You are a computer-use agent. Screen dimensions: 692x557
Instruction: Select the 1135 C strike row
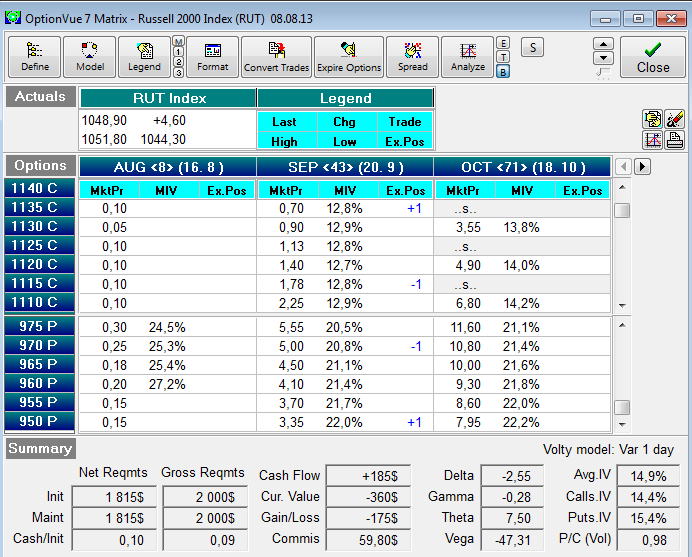click(40, 207)
